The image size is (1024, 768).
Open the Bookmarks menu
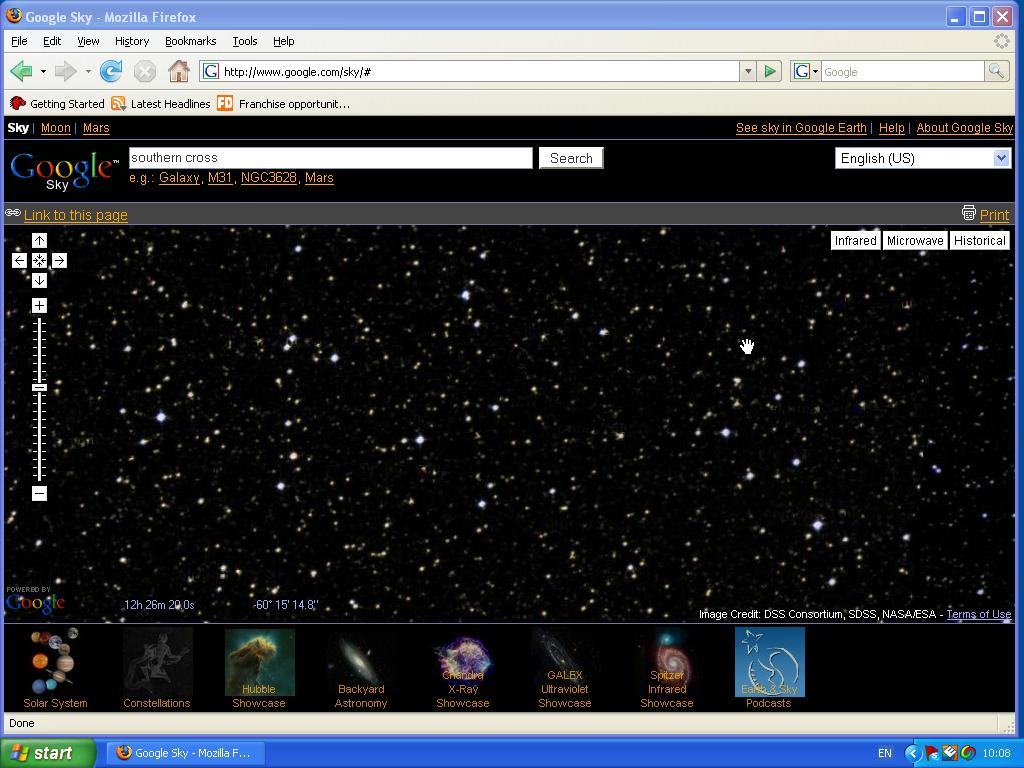coord(190,41)
